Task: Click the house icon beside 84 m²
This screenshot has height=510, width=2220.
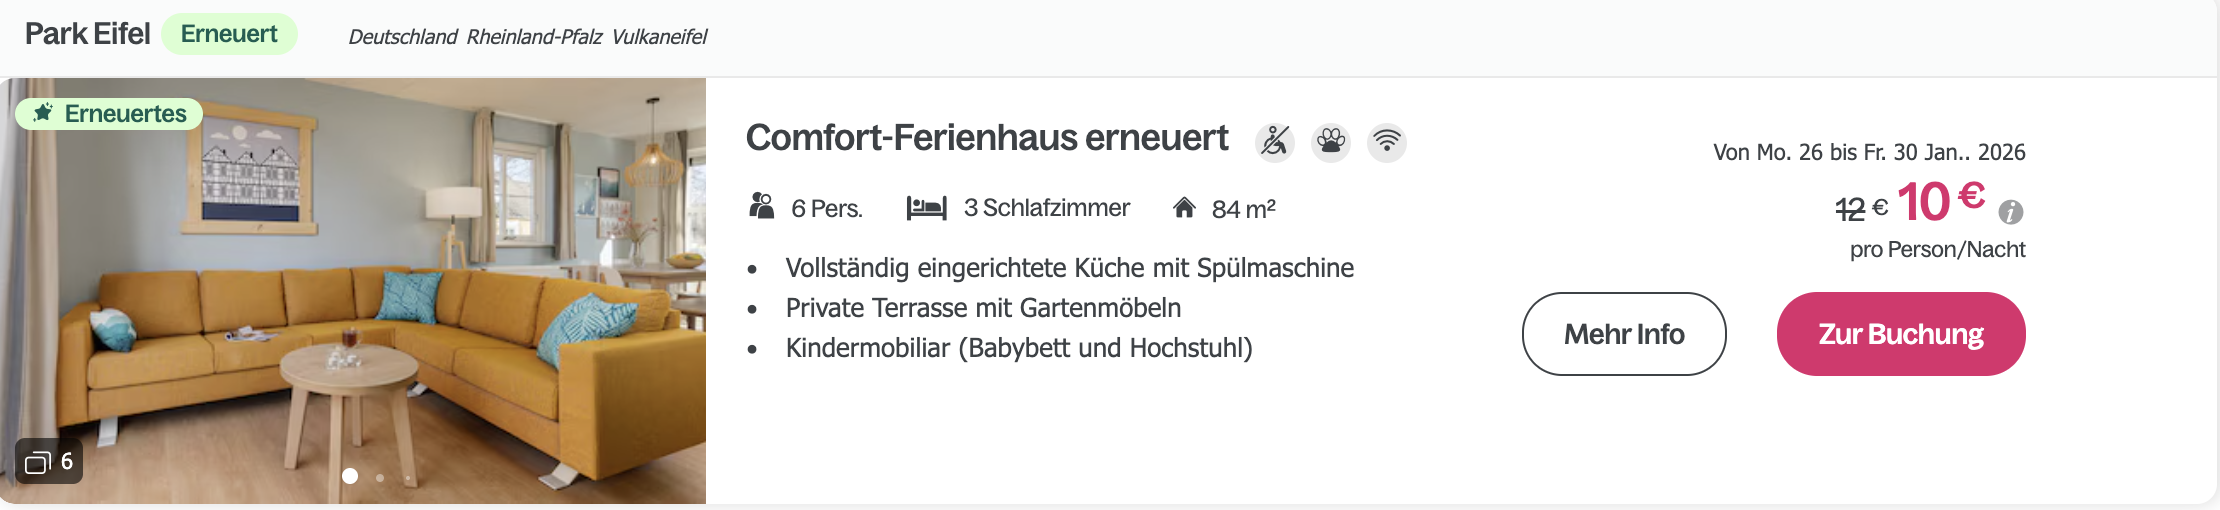Action: pyautogui.click(x=1184, y=208)
